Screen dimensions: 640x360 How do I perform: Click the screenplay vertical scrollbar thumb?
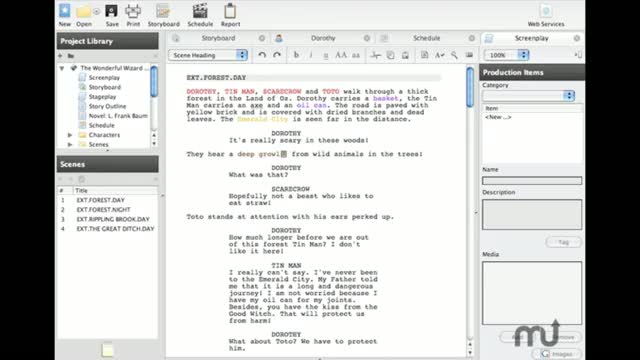pyautogui.click(x=470, y=88)
